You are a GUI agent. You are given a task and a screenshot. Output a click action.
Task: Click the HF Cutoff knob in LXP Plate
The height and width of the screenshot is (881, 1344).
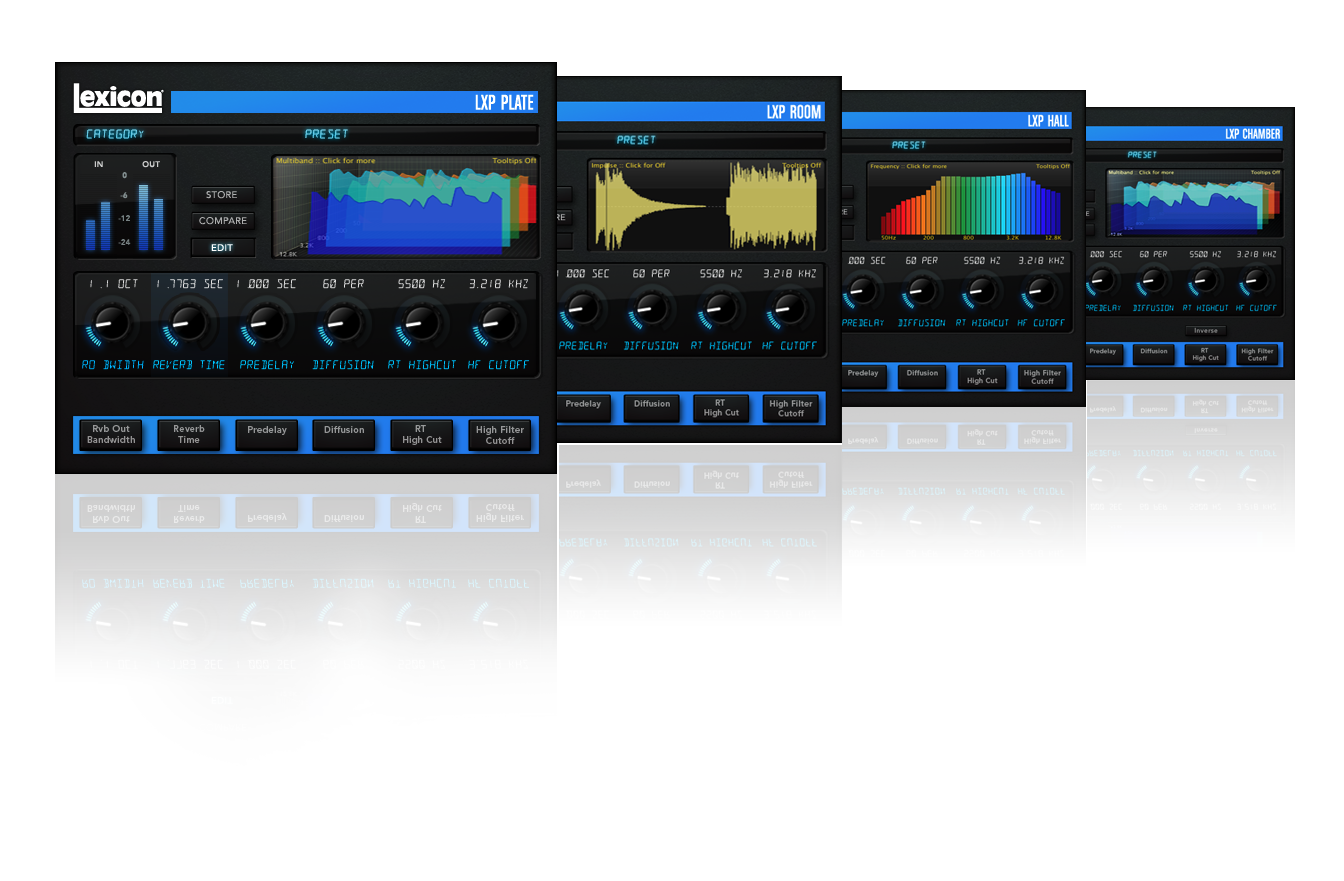click(497, 323)
